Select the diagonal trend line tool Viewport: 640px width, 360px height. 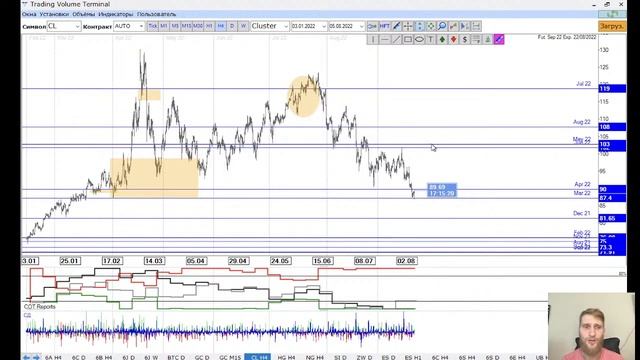click(x=396, y=39)
